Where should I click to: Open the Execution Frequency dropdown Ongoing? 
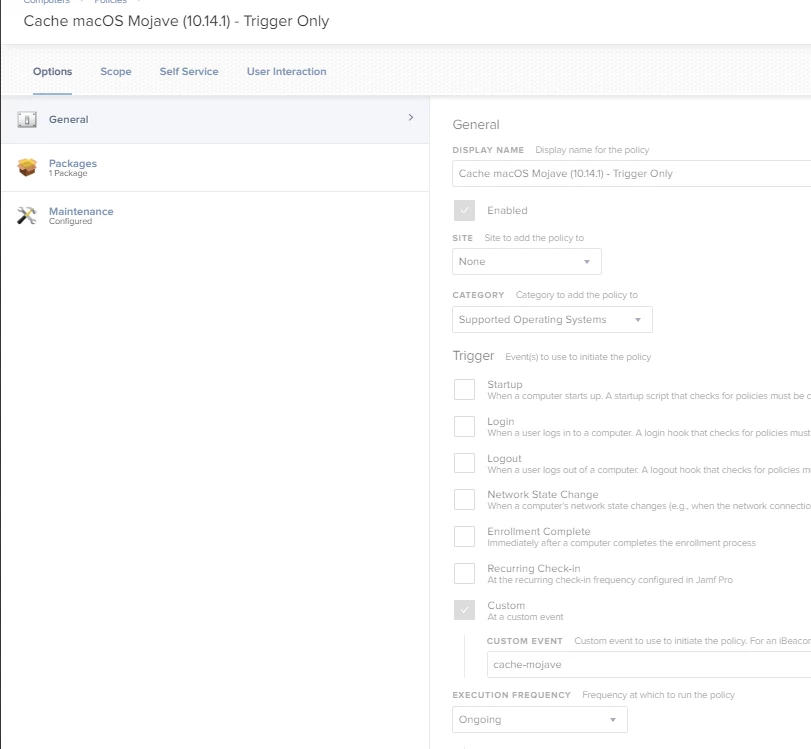coord(539,720)
